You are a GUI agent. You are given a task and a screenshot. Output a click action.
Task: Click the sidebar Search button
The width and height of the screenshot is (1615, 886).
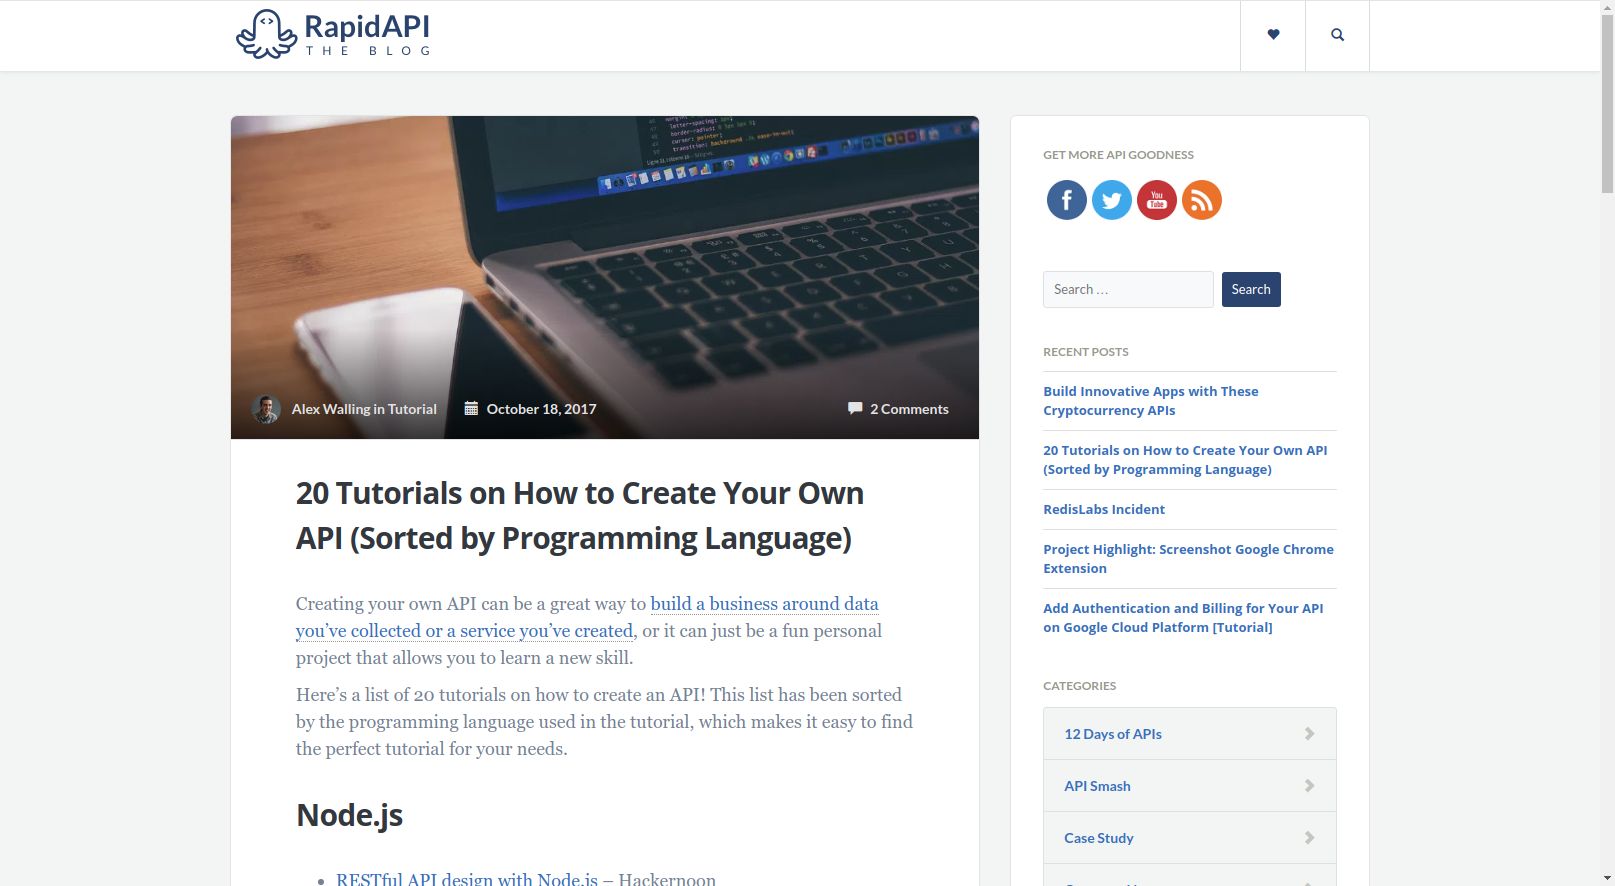tap(1250, 289)
